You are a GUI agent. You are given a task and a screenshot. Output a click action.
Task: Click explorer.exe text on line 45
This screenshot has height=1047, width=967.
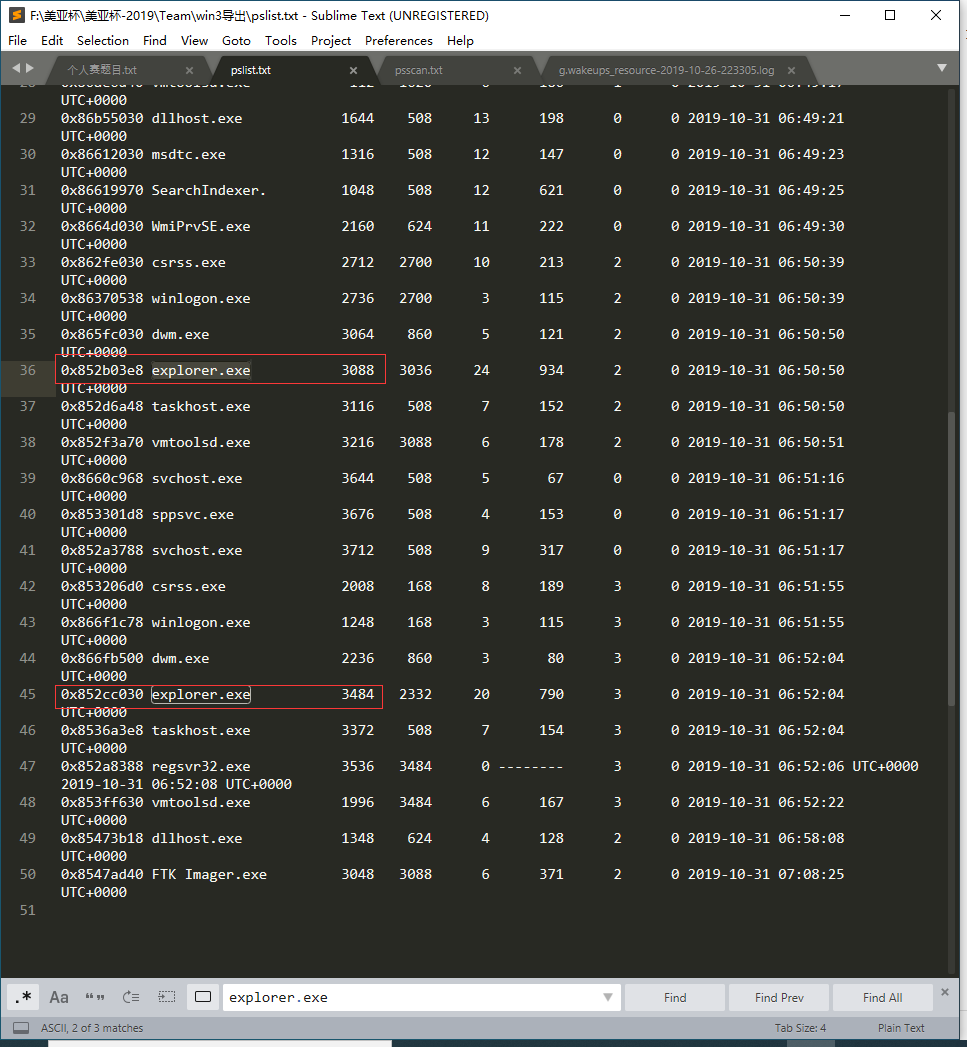pos(201,694)
